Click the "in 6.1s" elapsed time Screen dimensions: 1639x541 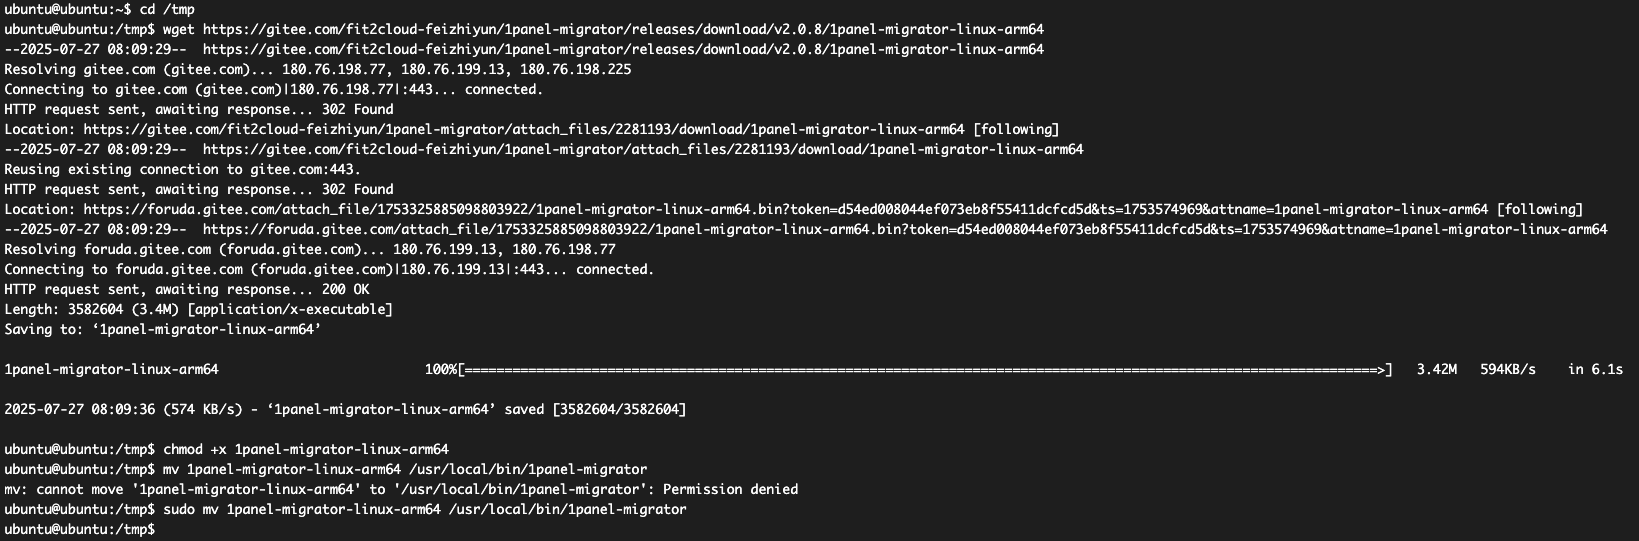coord(1595,369)
